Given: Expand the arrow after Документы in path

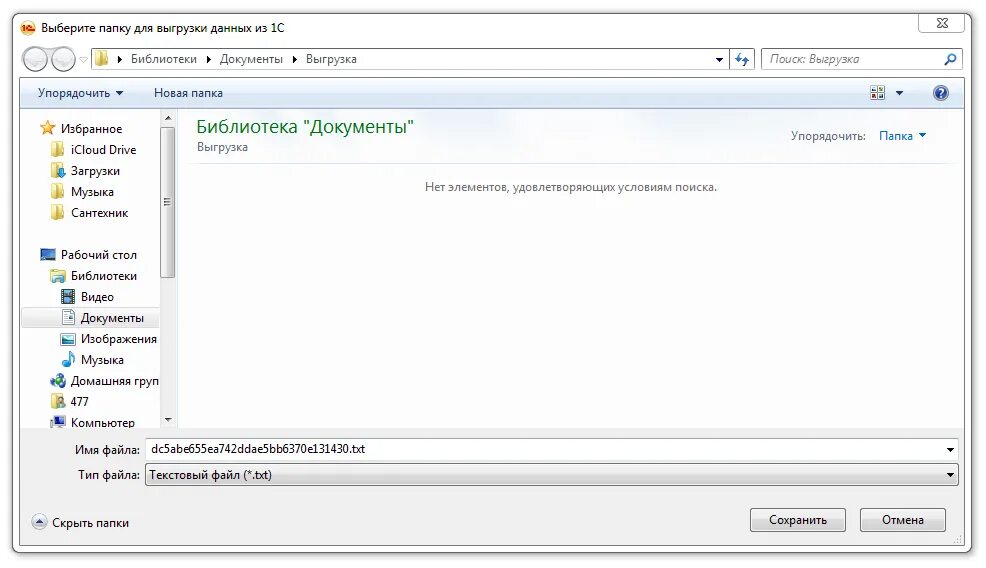Looking at the screenshot, I should pyautogui.click(x=294, y=60).
